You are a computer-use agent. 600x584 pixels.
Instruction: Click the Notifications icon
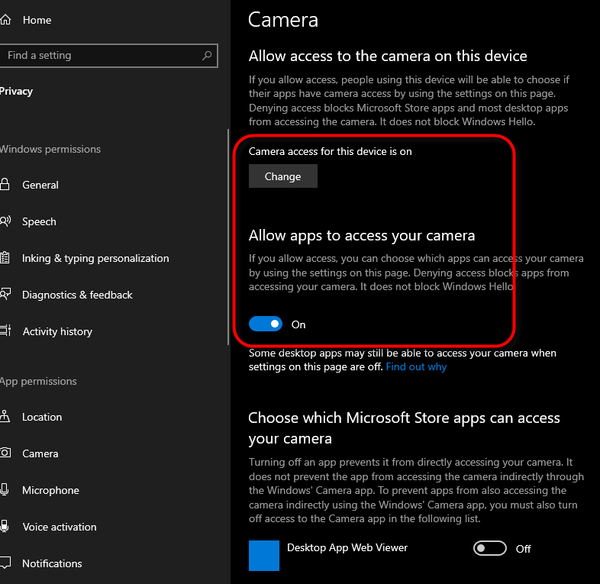(x=5, y=564)
